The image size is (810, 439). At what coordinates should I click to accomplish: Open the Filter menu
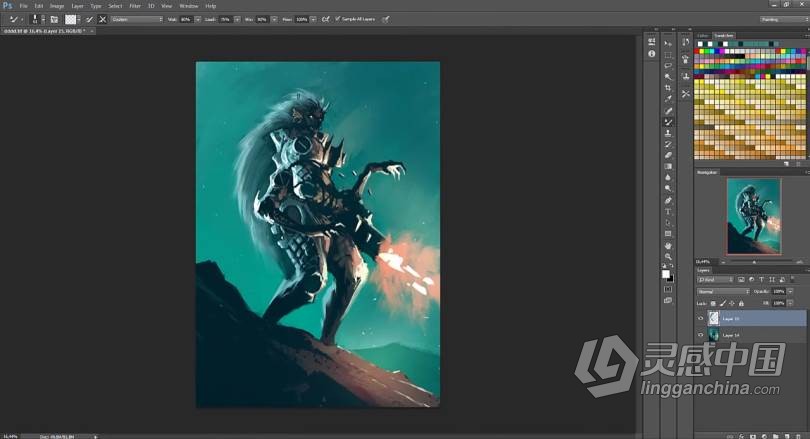(135, 6)
